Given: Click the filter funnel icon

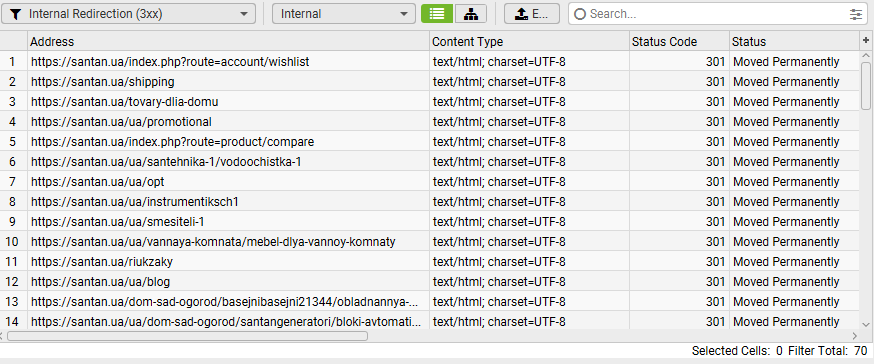Looking at the screenshot, I should tap(16, 14).
